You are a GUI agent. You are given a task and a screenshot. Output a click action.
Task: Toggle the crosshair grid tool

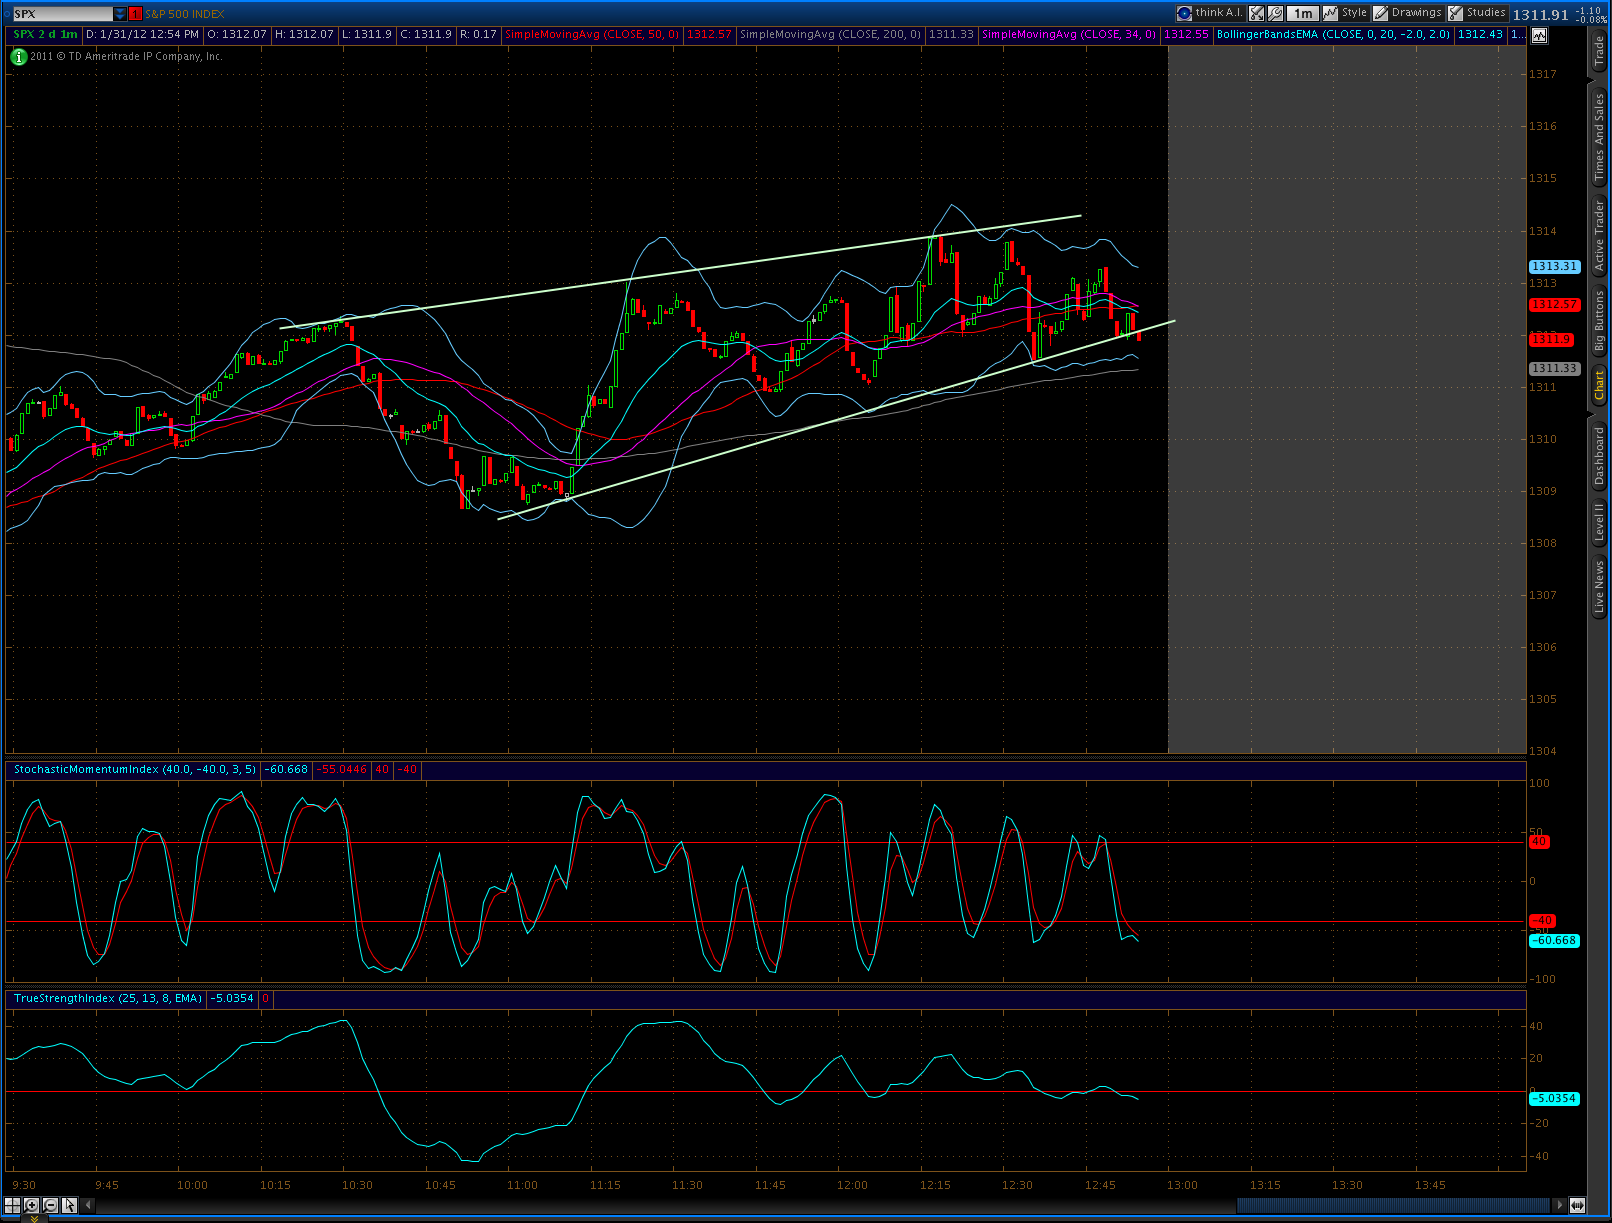click(13, 1205)
